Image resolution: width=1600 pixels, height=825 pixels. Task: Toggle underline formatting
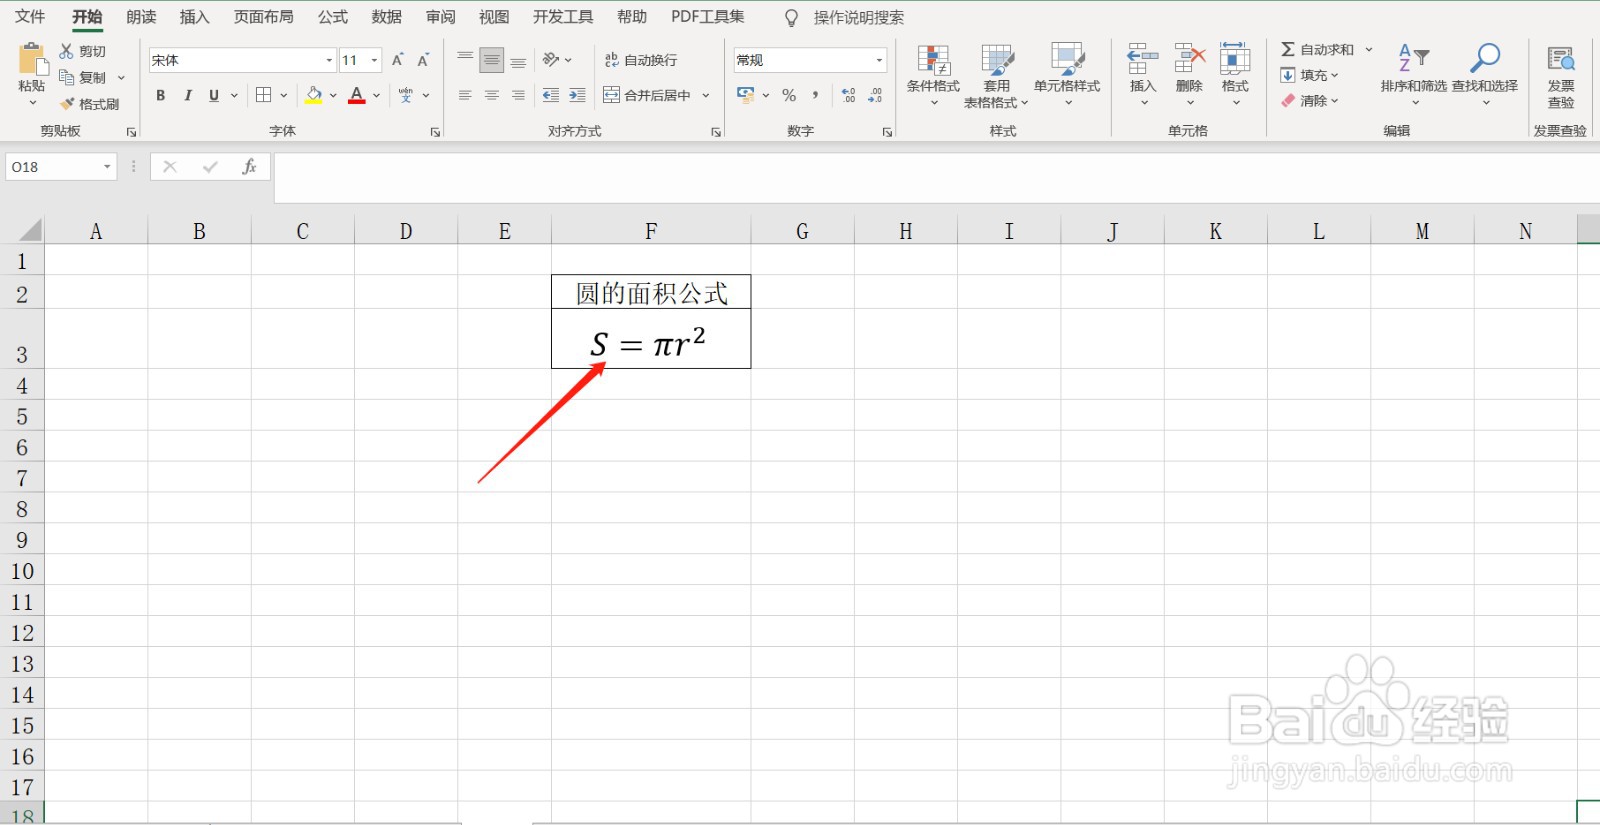[x=214, y=95]
